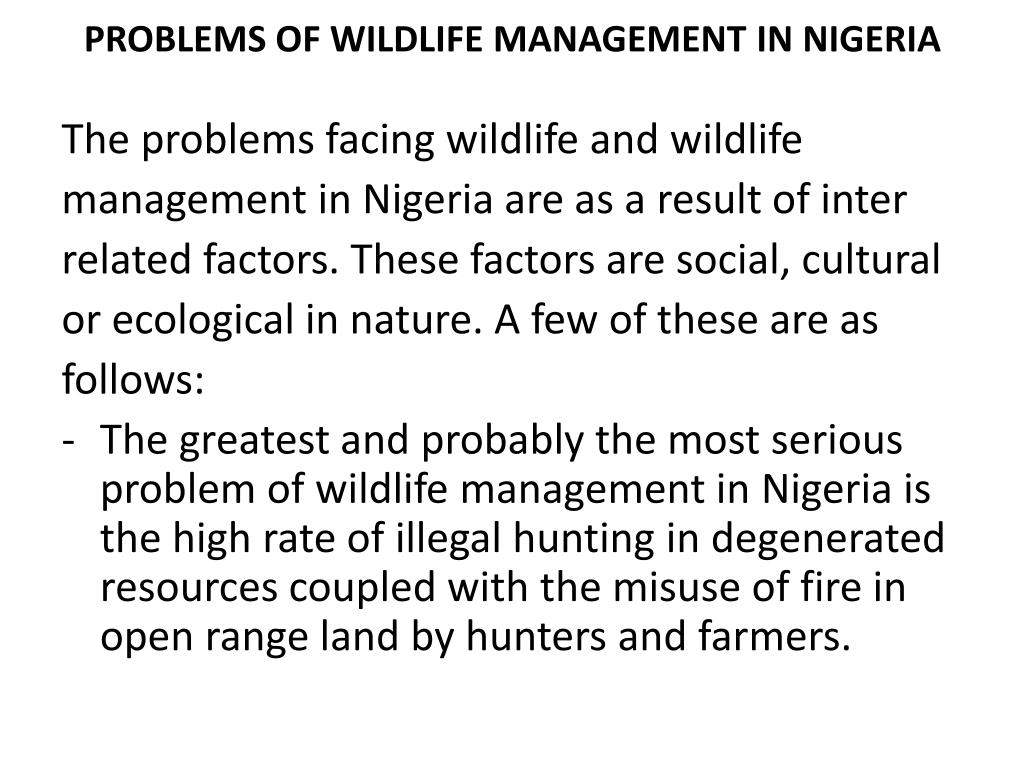Click the word 'farmers.' ending the slide
Screen dimensions: 1024x768
tap(775, 636)
